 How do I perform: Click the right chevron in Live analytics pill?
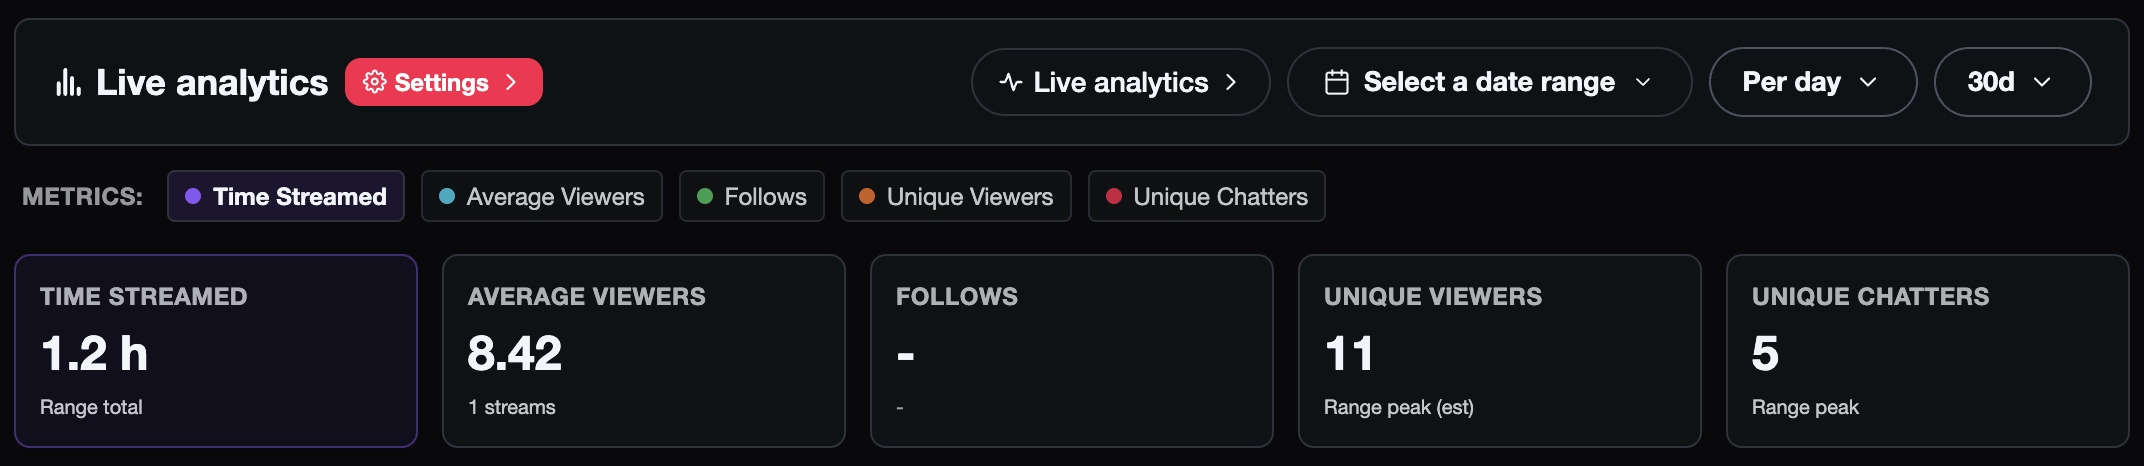pos(1231,82)
